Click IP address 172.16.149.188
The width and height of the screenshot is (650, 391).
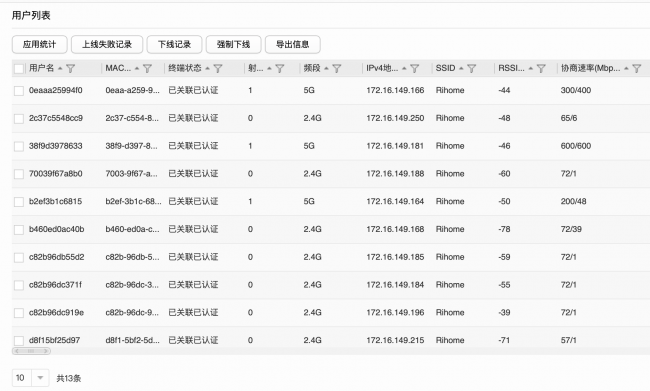[395, 174]
